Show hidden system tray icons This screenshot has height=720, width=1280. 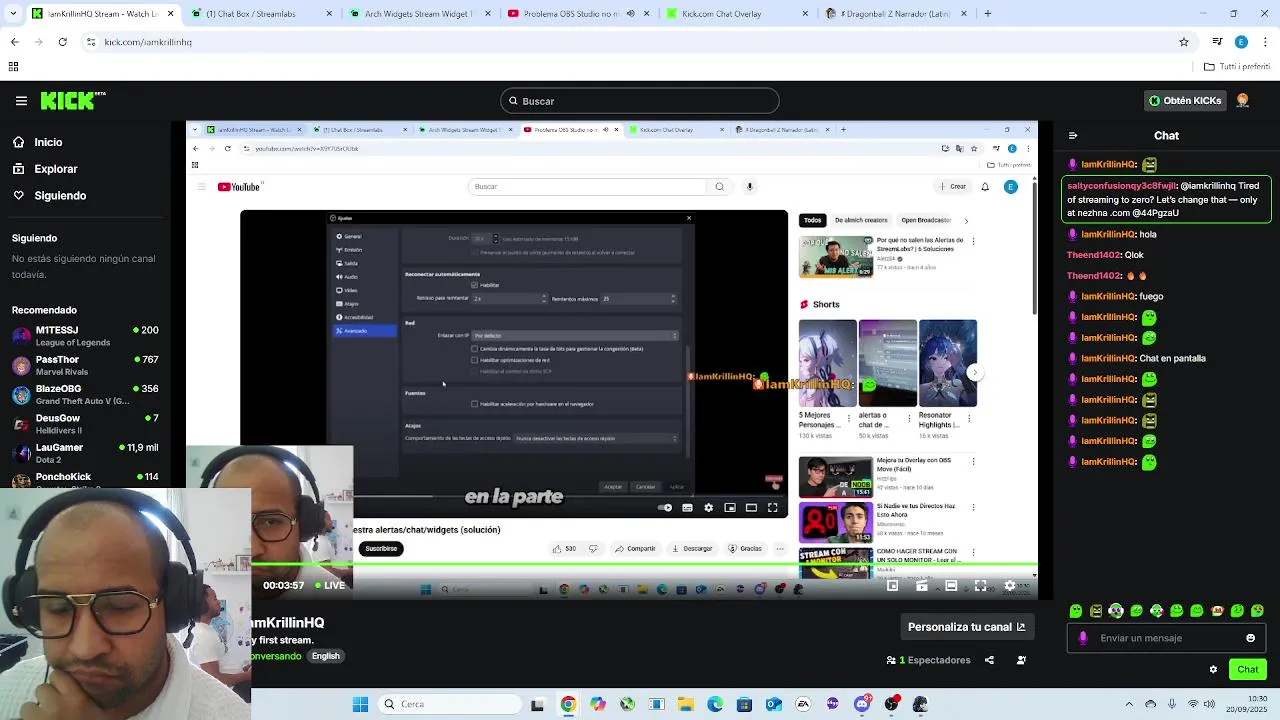click(1129, 704)
